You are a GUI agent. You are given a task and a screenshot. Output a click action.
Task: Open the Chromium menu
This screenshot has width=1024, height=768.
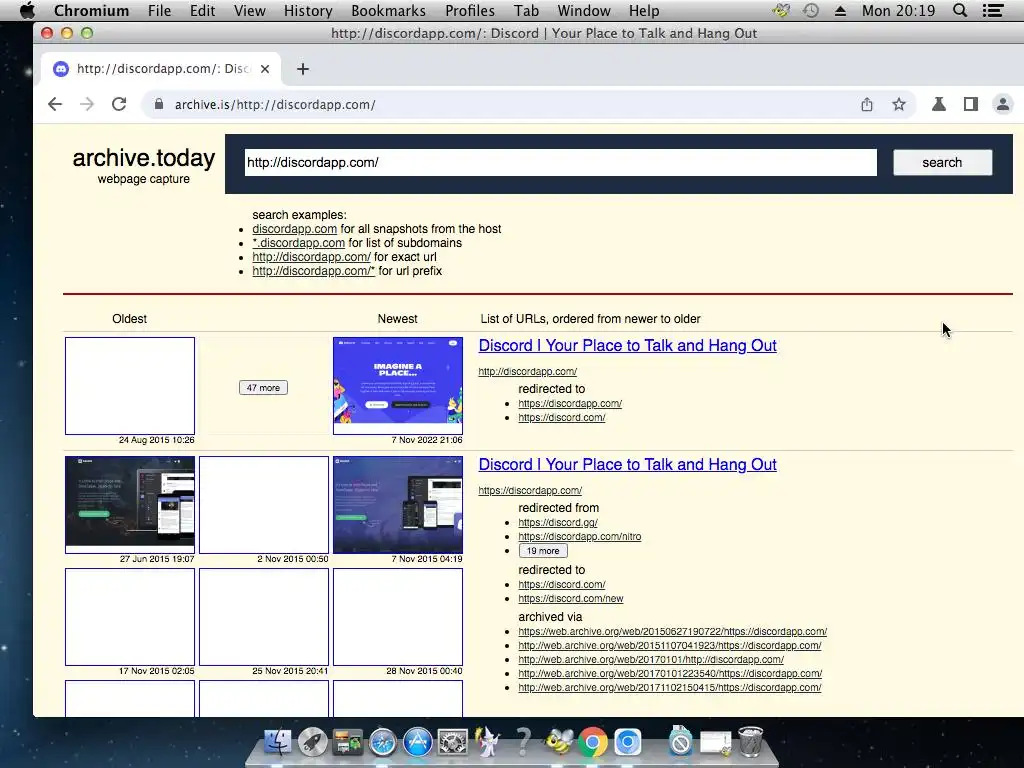click(x=91, y=10)
